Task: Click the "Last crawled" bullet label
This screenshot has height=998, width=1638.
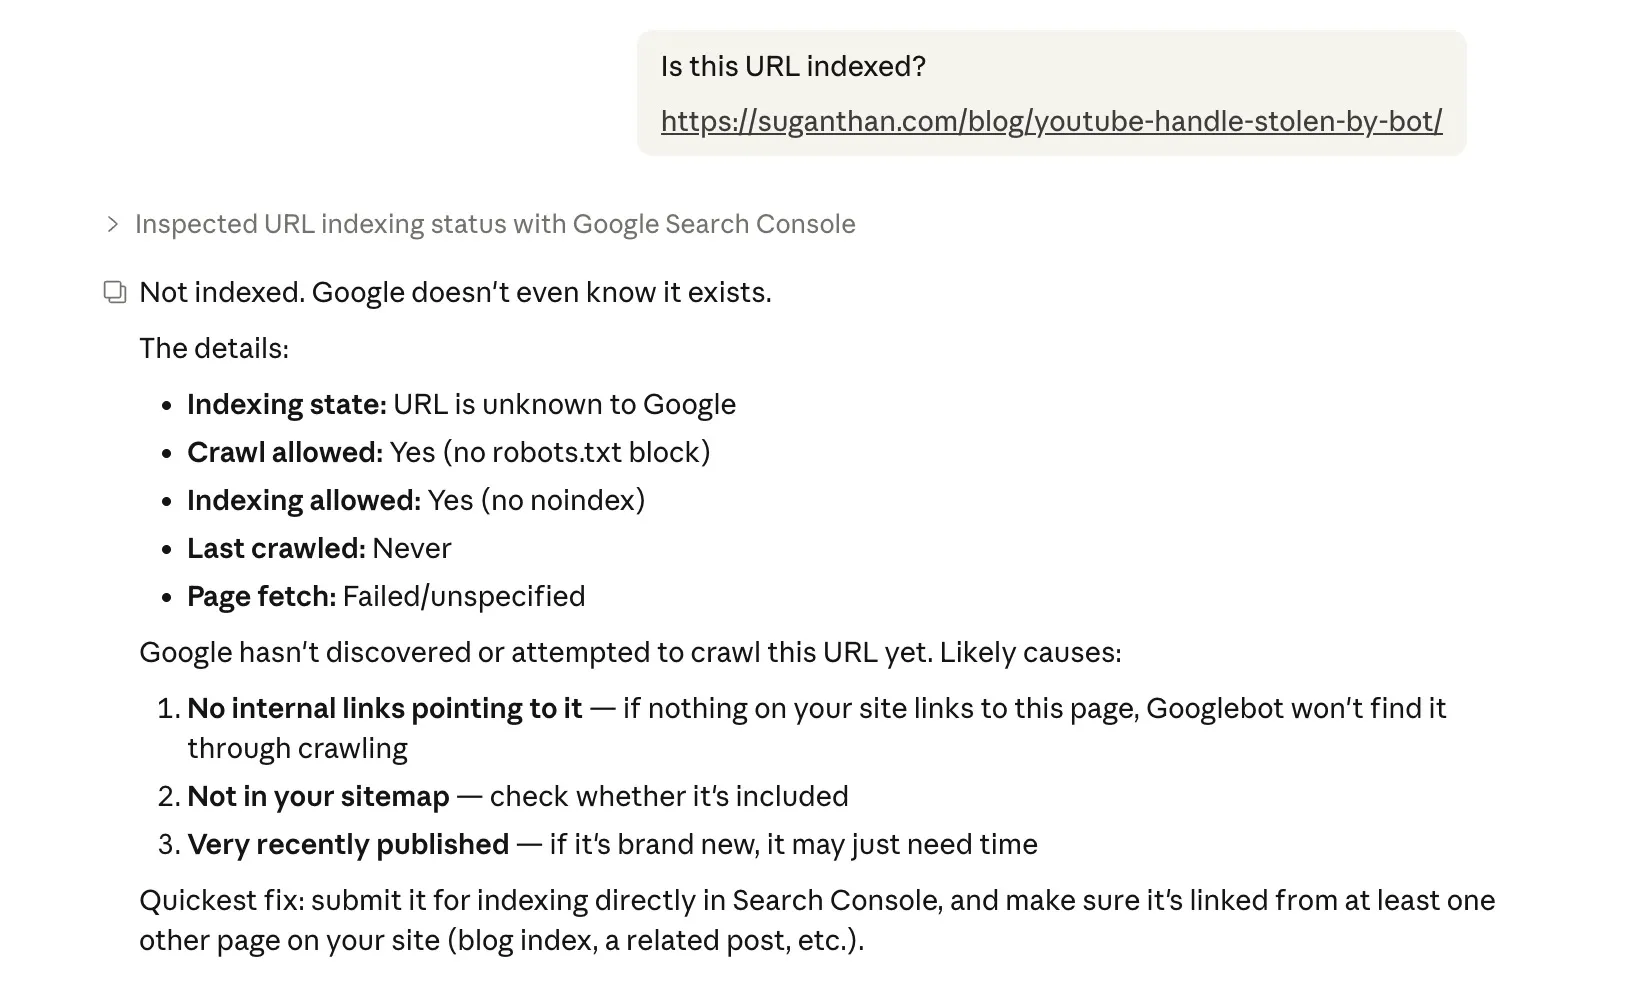Action: coord(276,548)
